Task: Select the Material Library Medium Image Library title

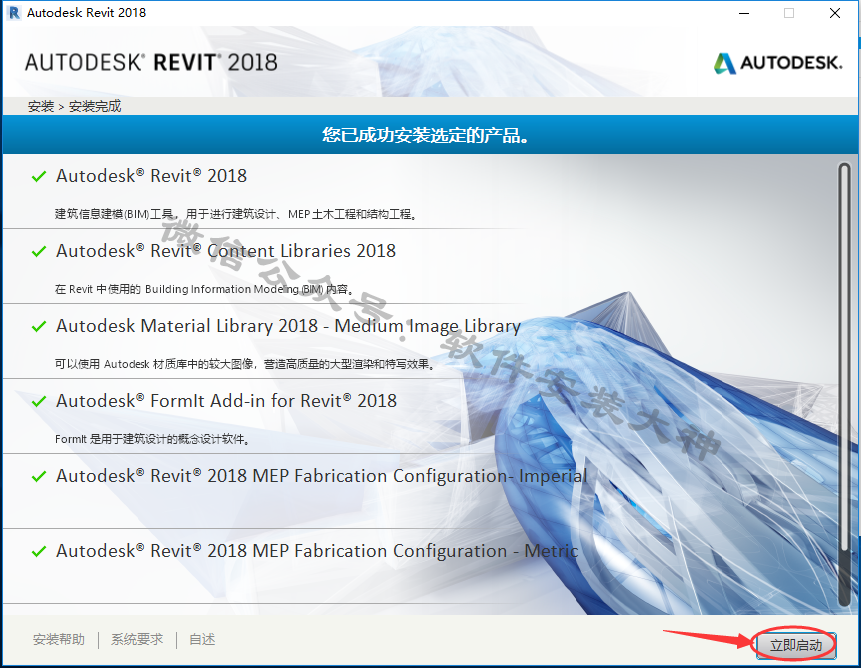Action: 288,326
